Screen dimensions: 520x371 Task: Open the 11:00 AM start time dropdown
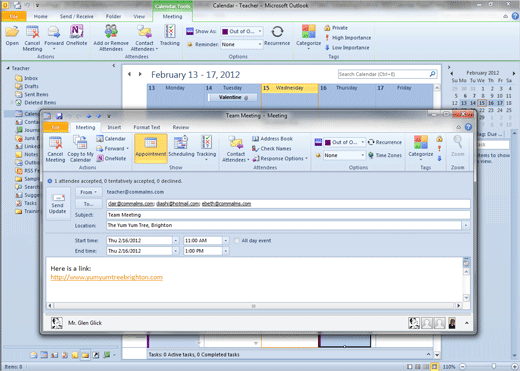[x=226, y=241]
